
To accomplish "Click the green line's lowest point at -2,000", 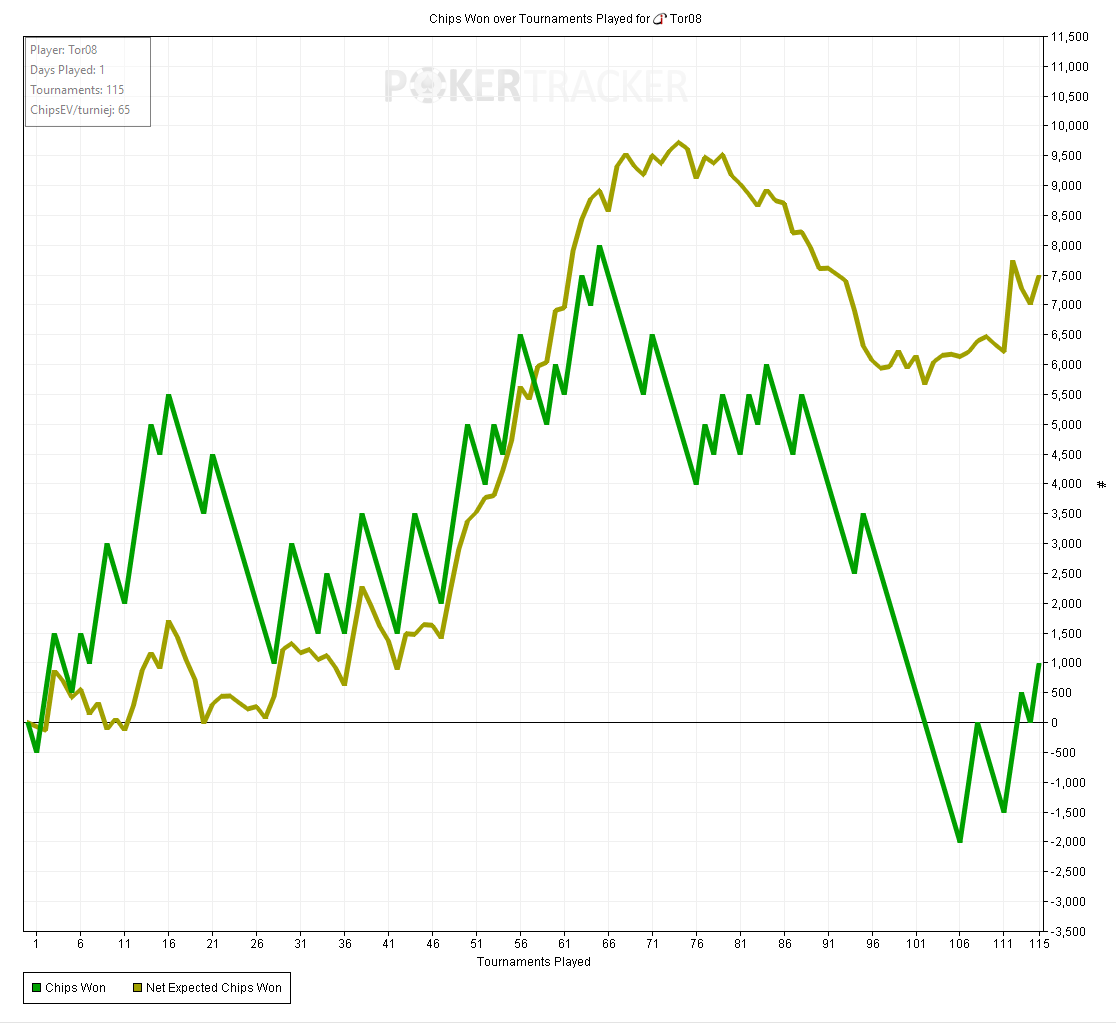I will 960,841.
